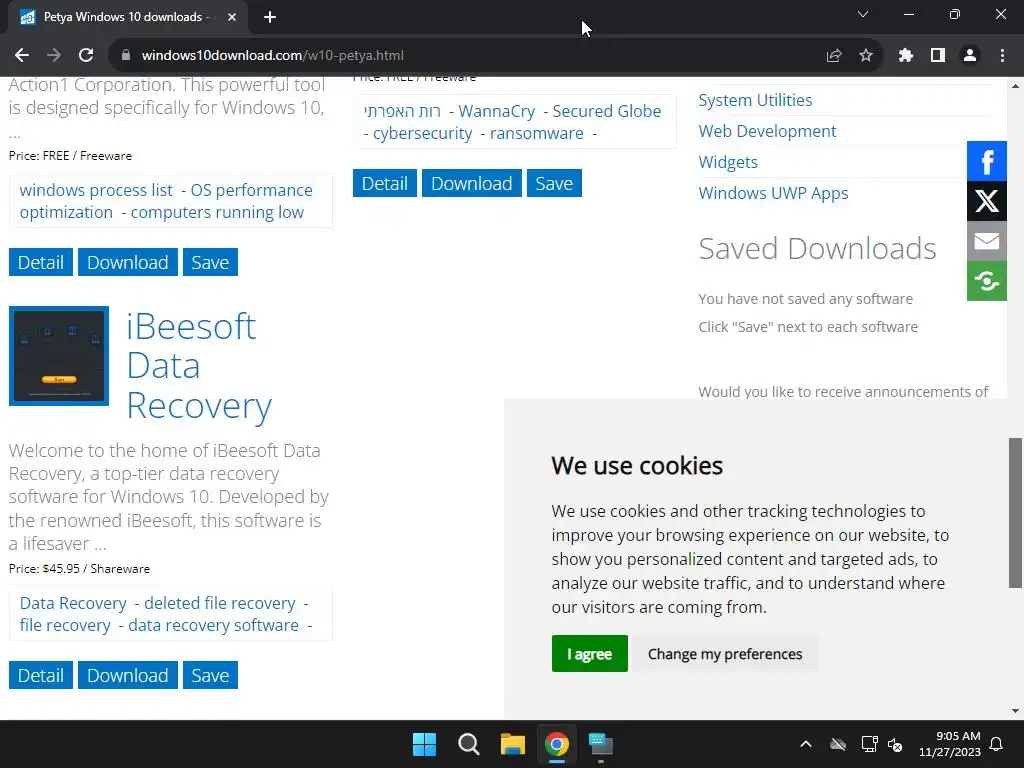
Task: Share this page via toolbar icon
Action: [834, 56]
